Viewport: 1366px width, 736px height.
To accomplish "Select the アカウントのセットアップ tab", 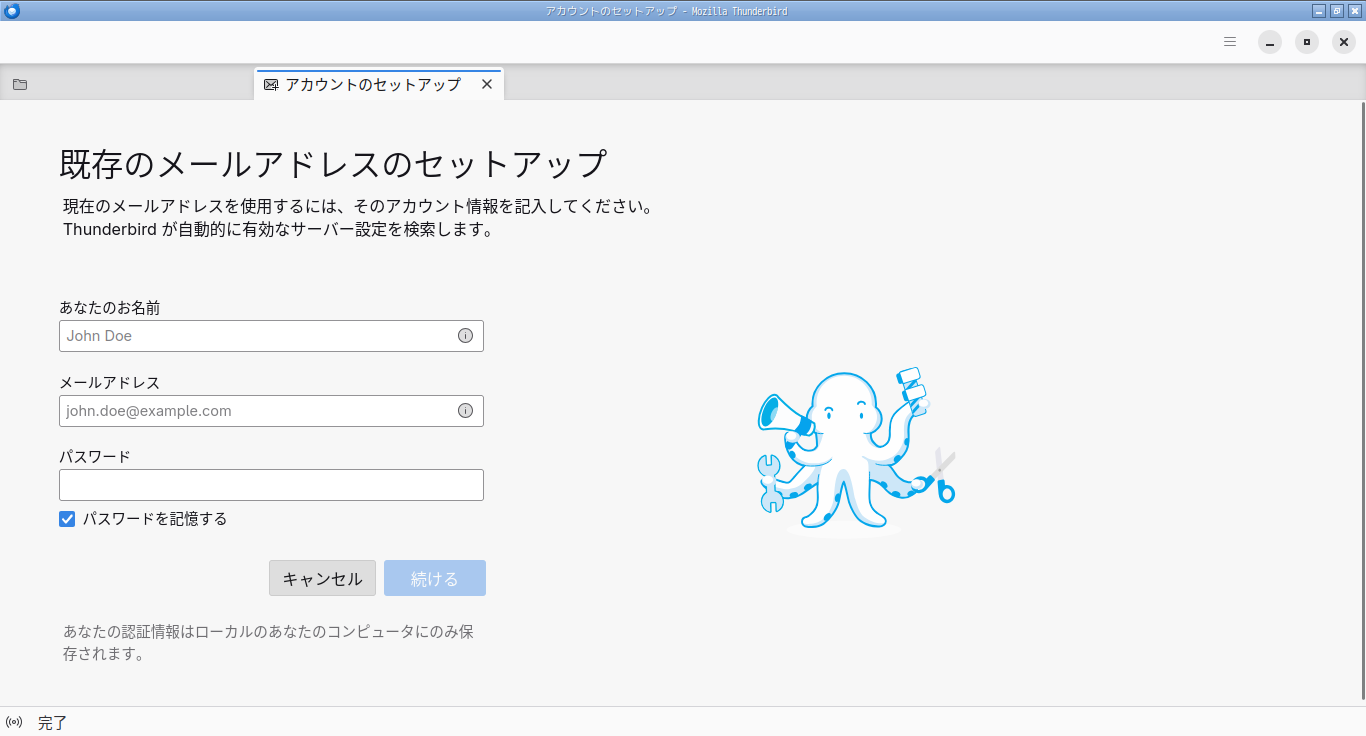I will pos(379,85).
